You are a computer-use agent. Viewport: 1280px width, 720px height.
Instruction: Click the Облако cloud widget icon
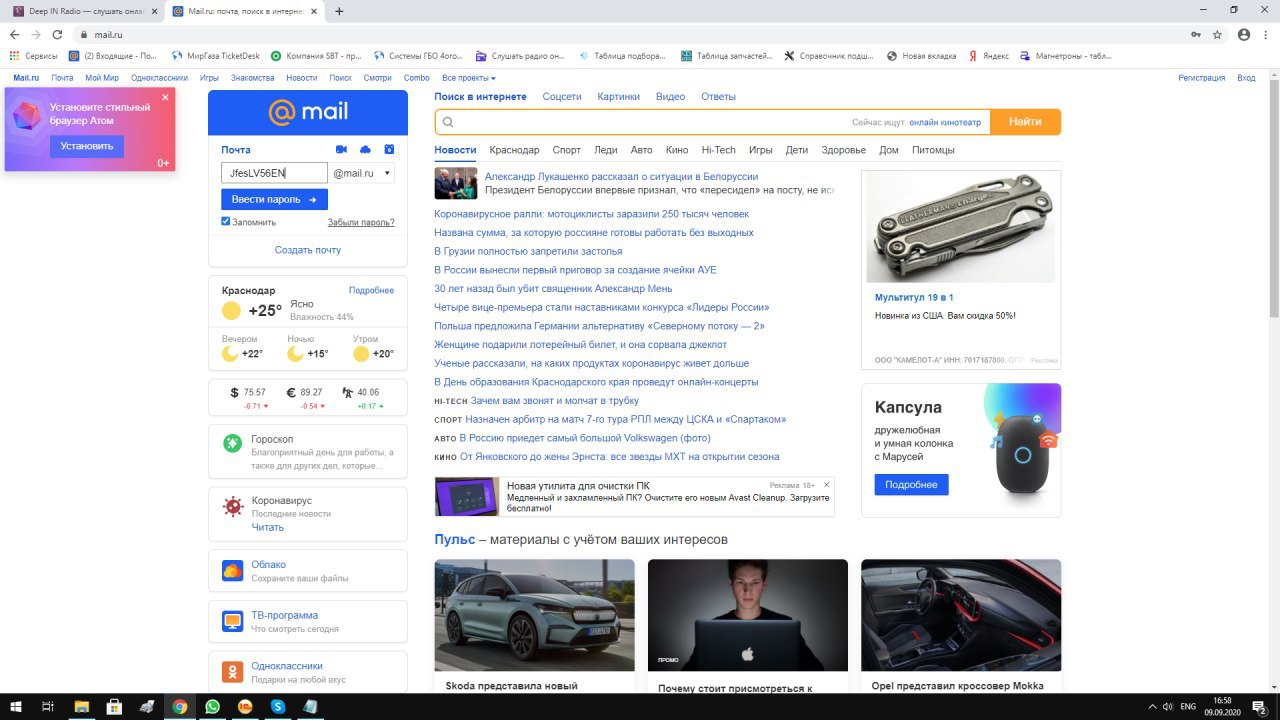pyautogui.click(x=232, y=571)
